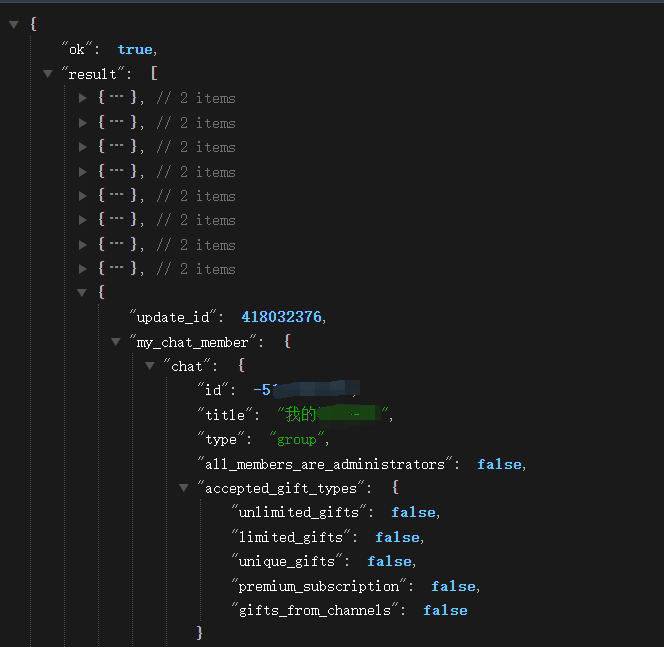Collapse the "chat" object
The width and height of the screenshot is (664, 647).
click(150, 366)
